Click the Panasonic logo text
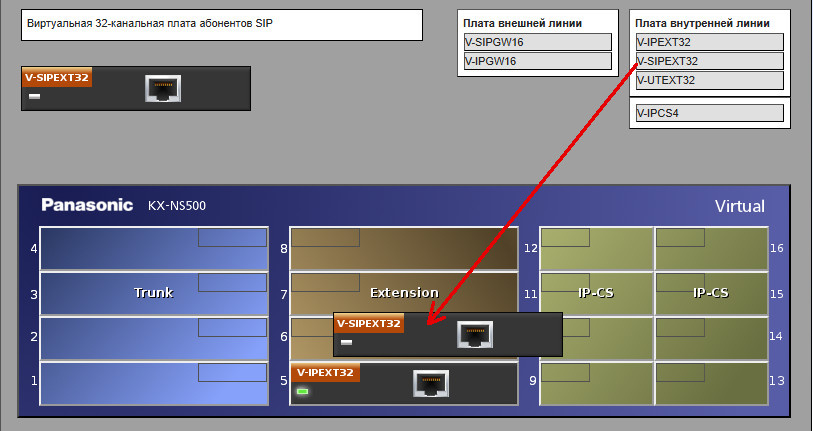The image size is (813, 431). point(87,205)
